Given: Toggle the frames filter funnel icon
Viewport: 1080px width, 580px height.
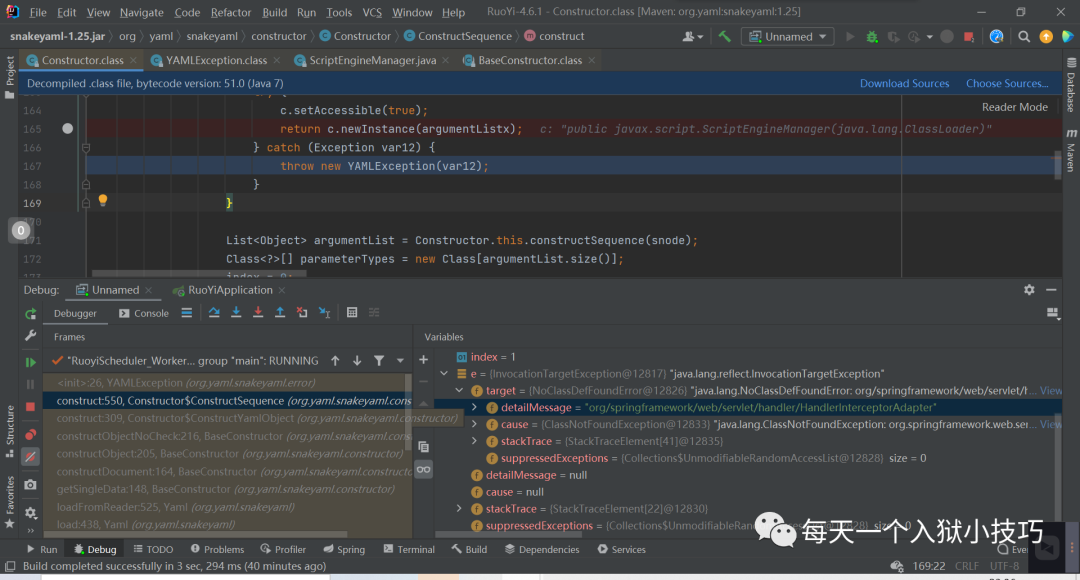Looking at the screenshot, I should click(379, 360).
